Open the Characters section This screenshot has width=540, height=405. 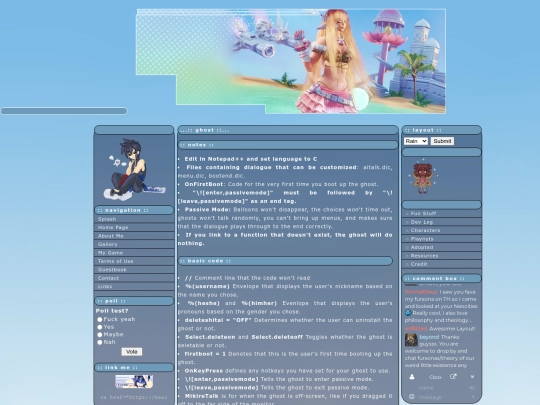pyautogui.click(x=441, y=230)
